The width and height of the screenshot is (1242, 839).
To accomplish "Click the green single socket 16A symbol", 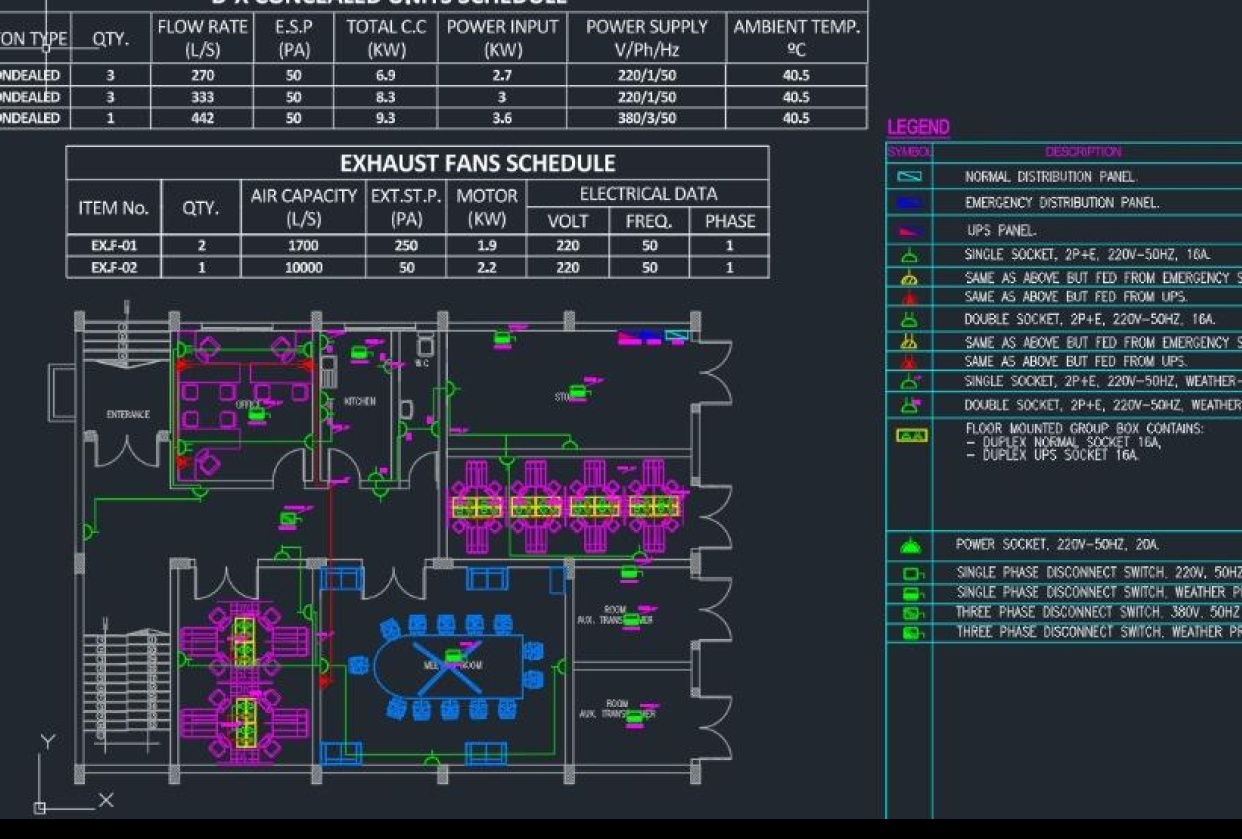I will coord(909,257).
